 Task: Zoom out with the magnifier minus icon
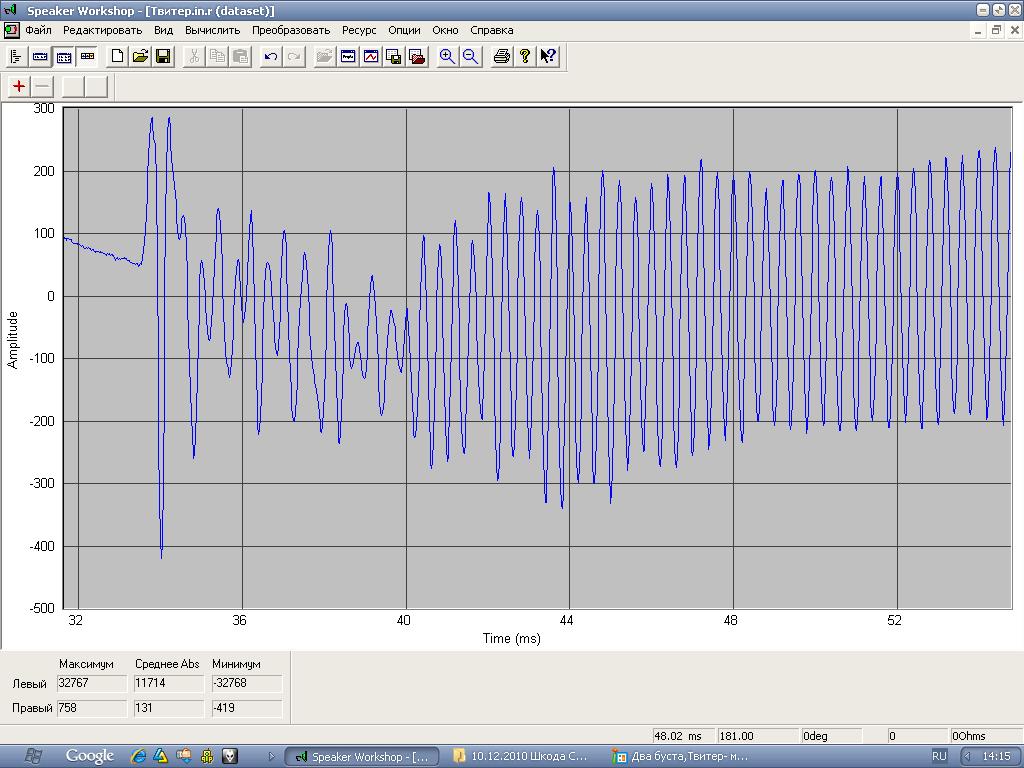pyautogui.click(x=470, y=57)
